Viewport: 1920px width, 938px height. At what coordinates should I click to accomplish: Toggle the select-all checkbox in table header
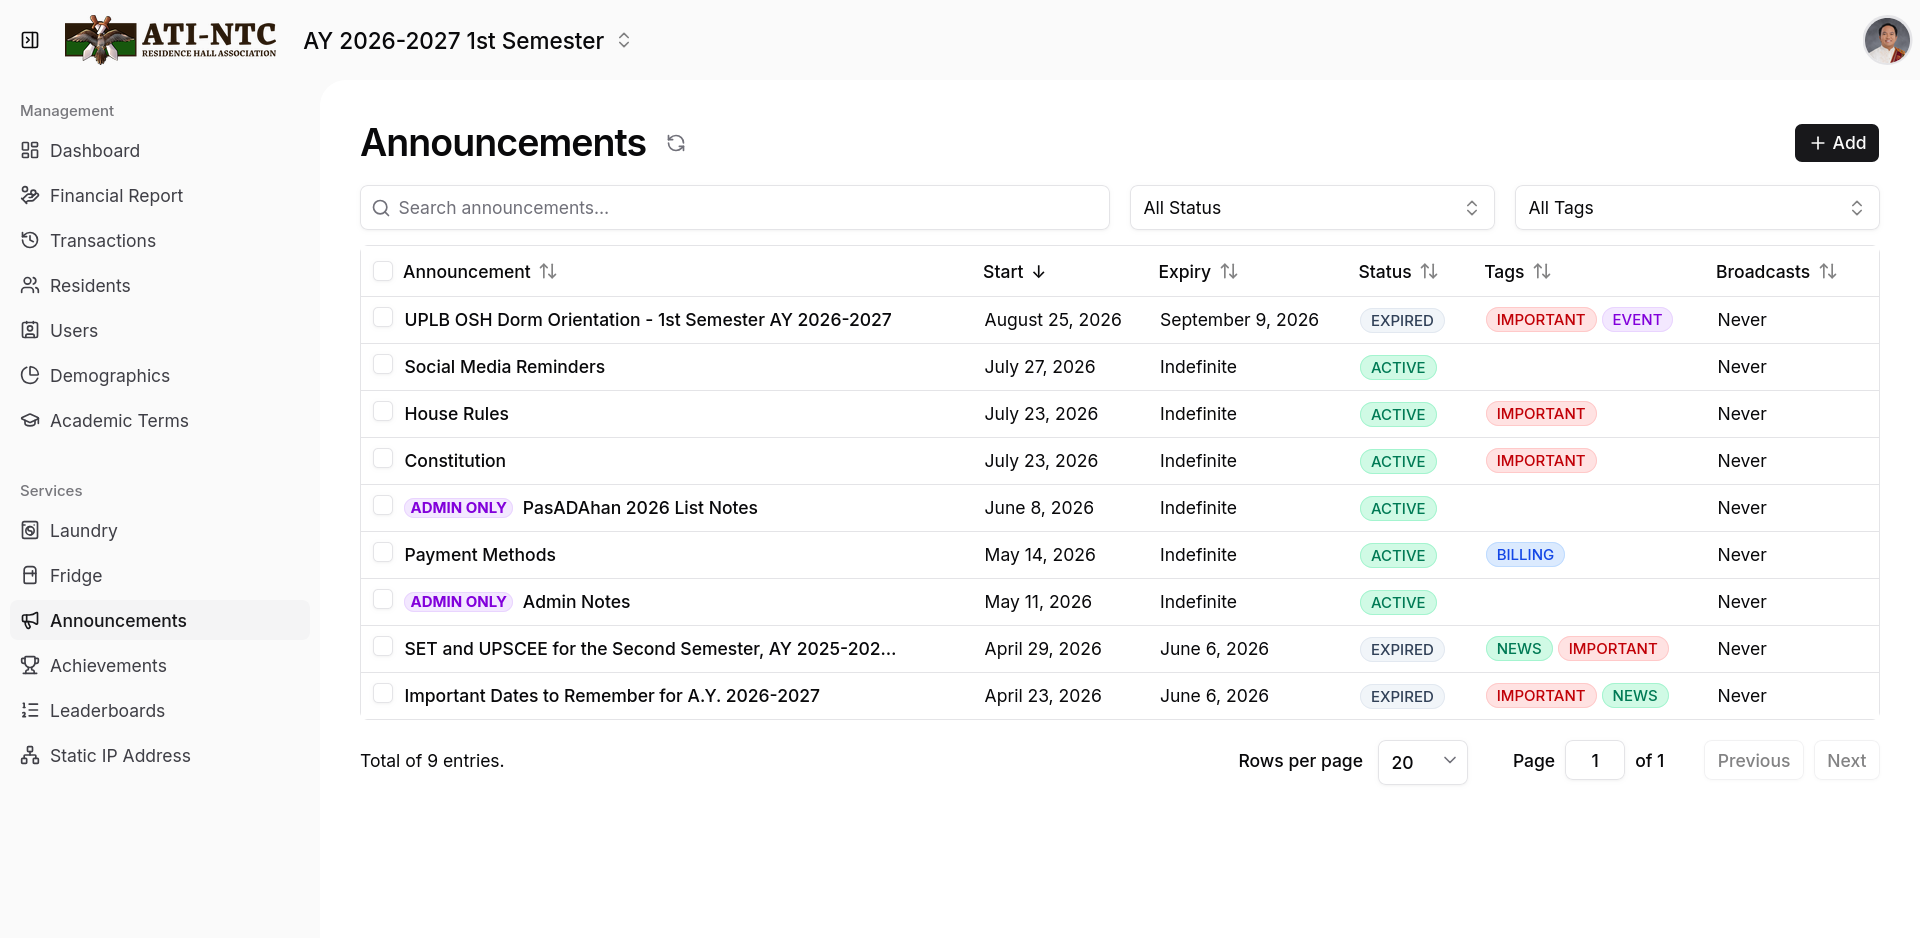pyautogui.click(x=382, y=271)
